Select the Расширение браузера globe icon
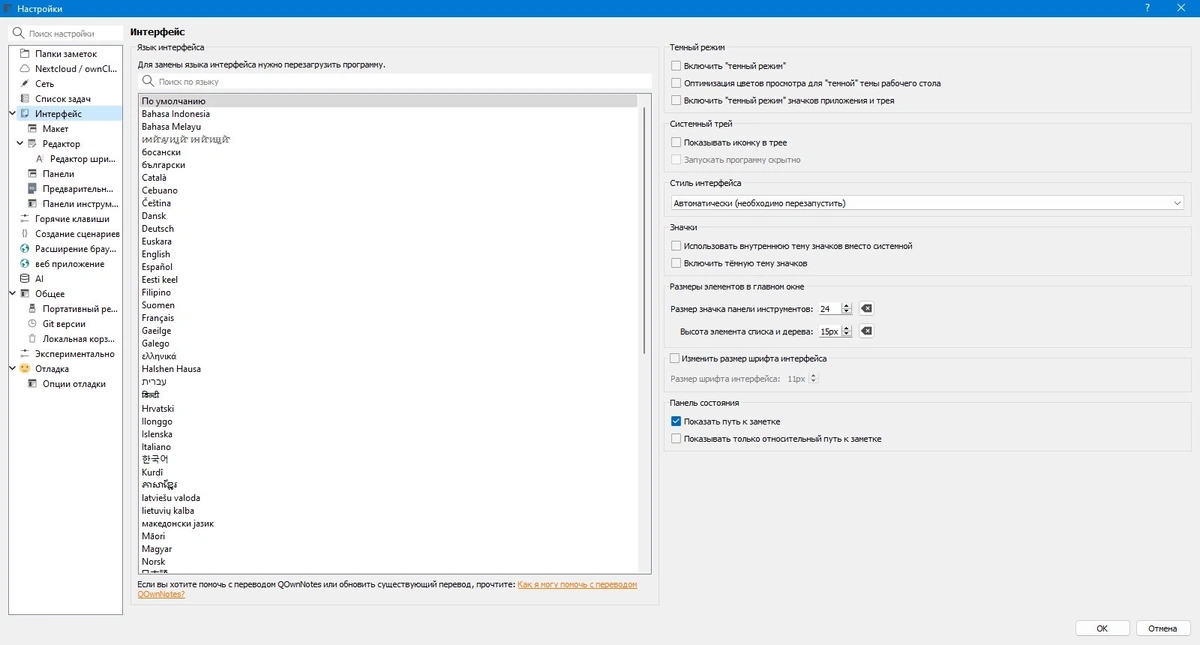Screen dimensions: 1200x645 25,249
